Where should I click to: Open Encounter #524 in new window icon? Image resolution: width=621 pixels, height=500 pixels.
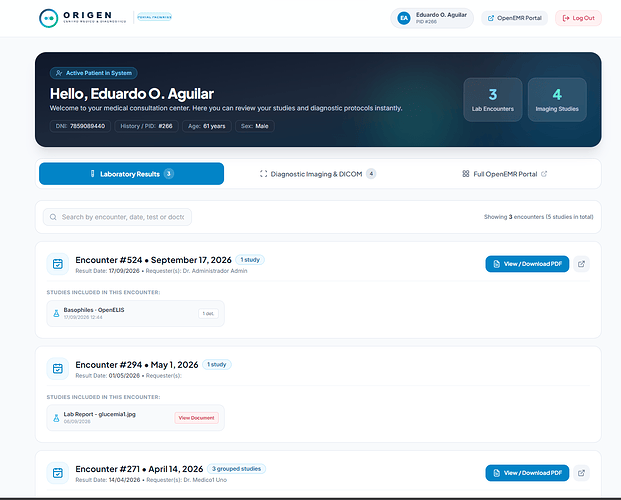click(x=581, y=264)
